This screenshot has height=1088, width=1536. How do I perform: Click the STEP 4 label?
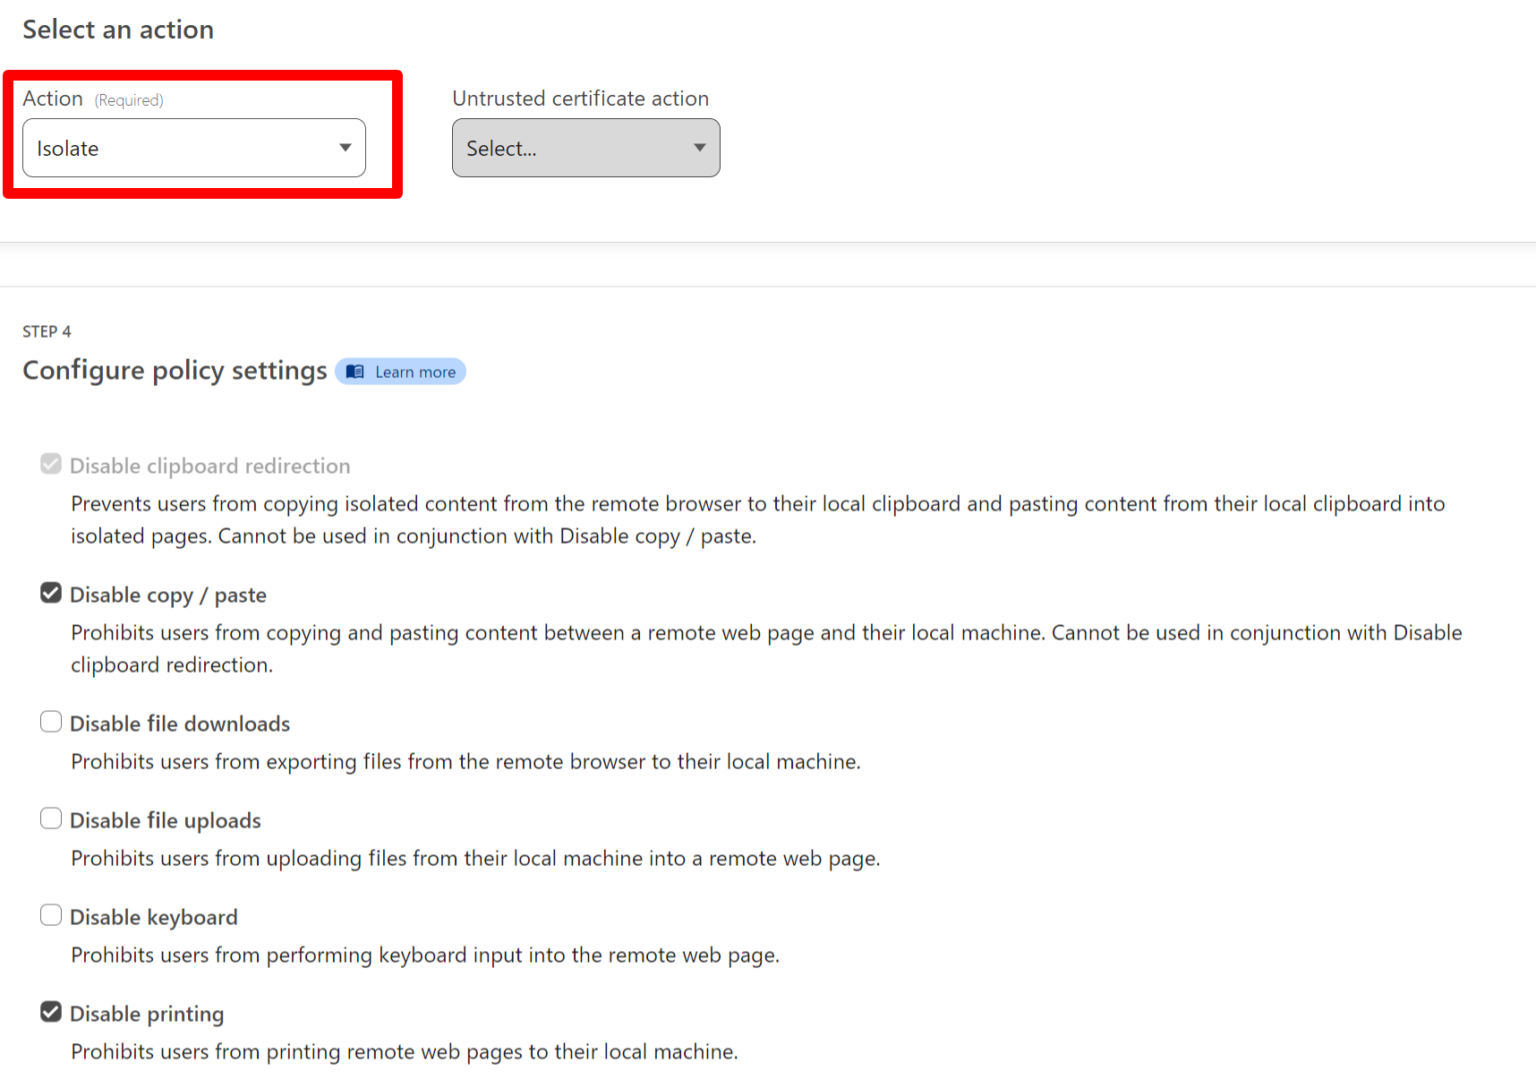pos(46,331)
